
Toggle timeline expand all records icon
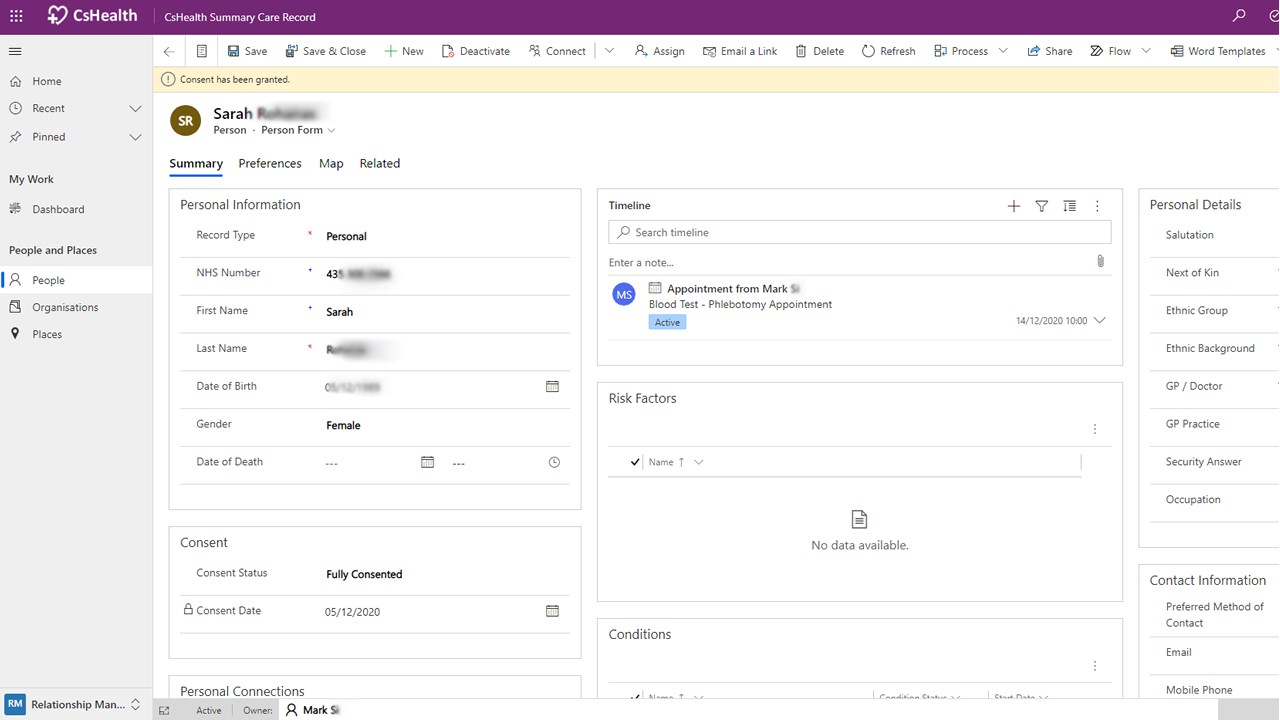[x=1070, y=206]
